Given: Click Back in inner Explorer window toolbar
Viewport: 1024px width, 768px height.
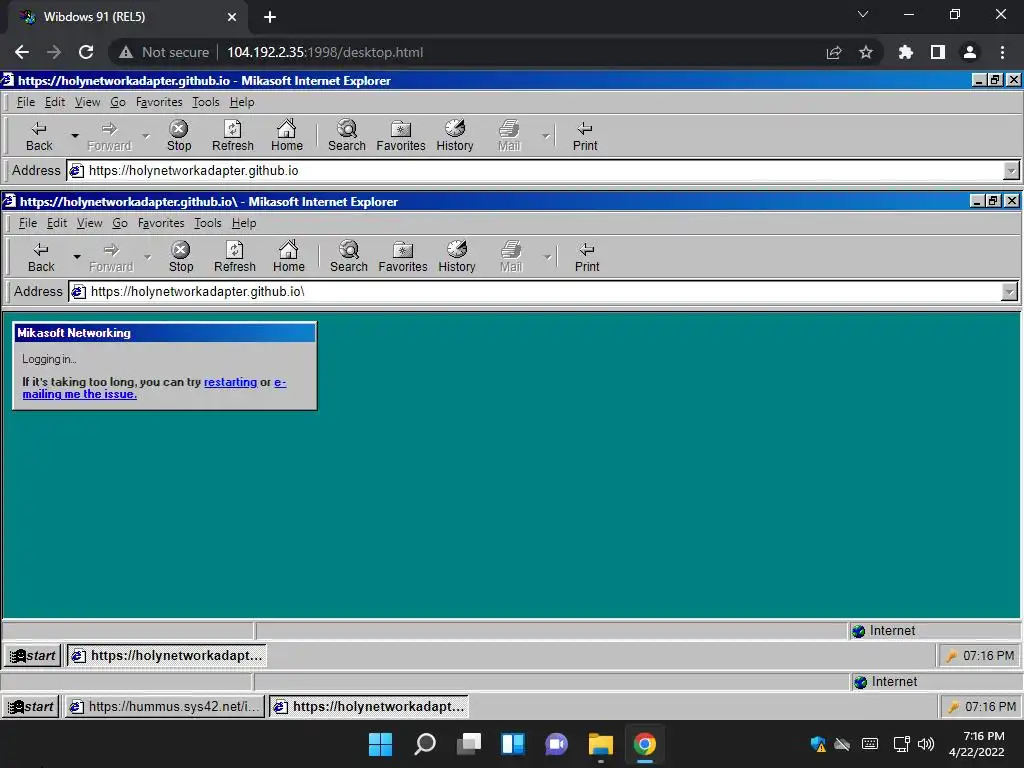Looking at the screenshot, I should [41, 257].
